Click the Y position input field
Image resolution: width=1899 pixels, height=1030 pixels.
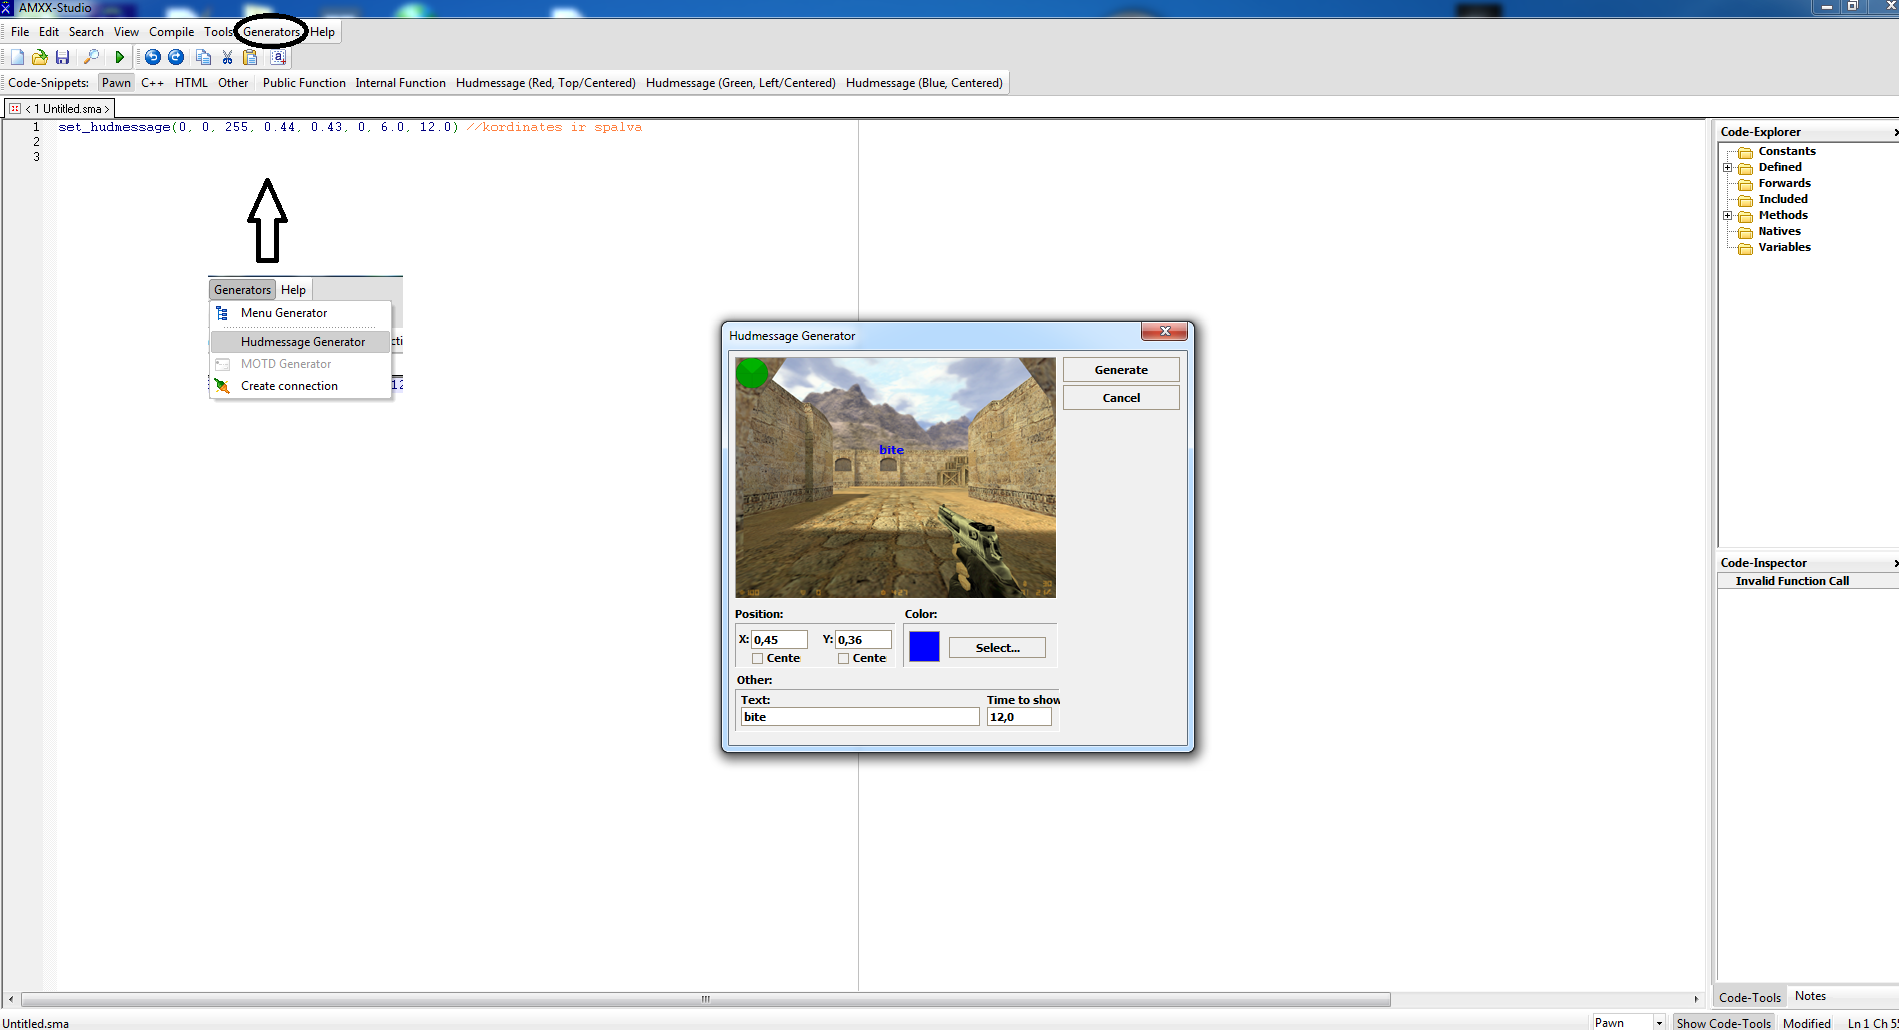coord(863,640)
